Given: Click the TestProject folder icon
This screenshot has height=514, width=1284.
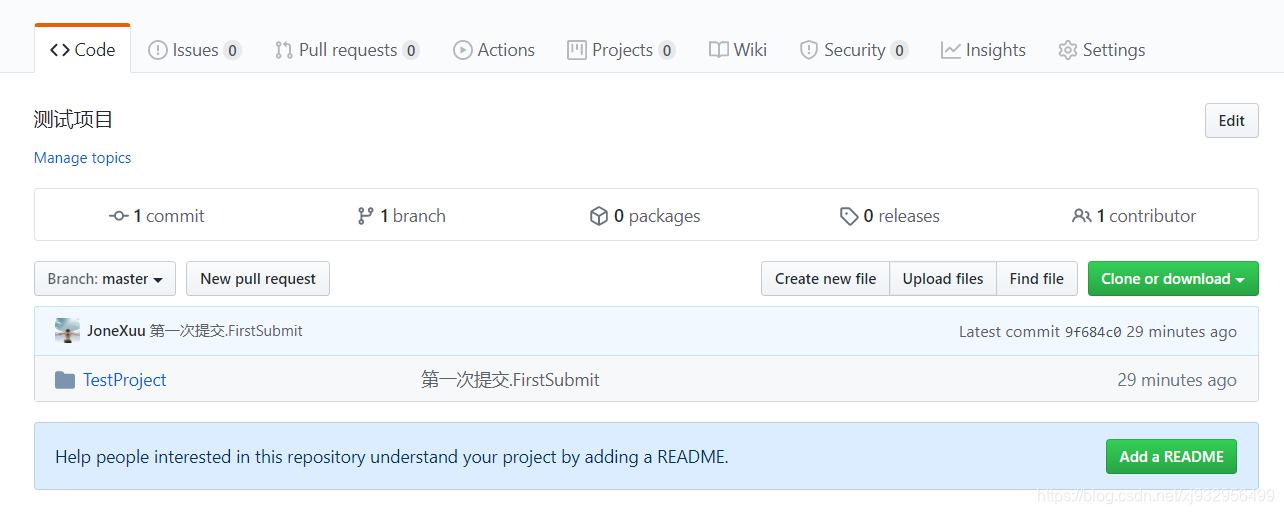Looking at the screenshot, I should click(65, 380).
